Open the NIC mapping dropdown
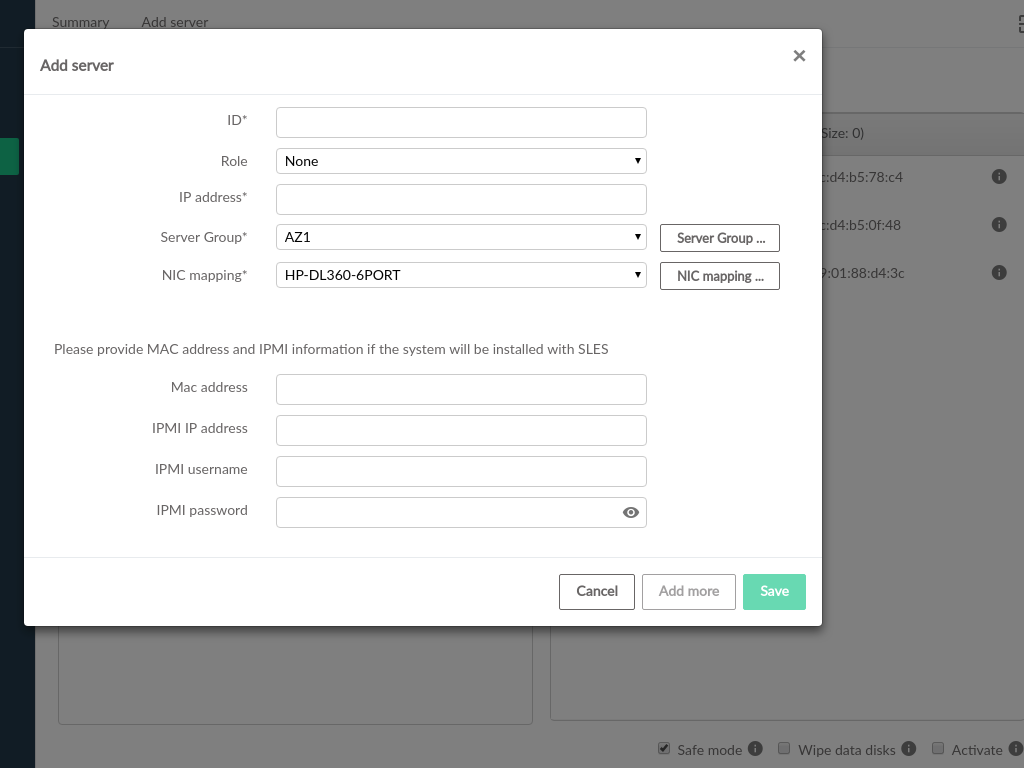The image size is (1024, 768). pos(461,275)
